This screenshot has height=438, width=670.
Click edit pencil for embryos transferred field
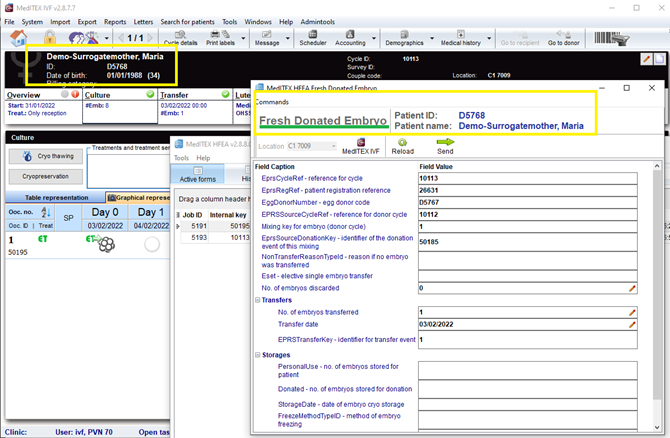pyautogui.click(x=632, y=312)
